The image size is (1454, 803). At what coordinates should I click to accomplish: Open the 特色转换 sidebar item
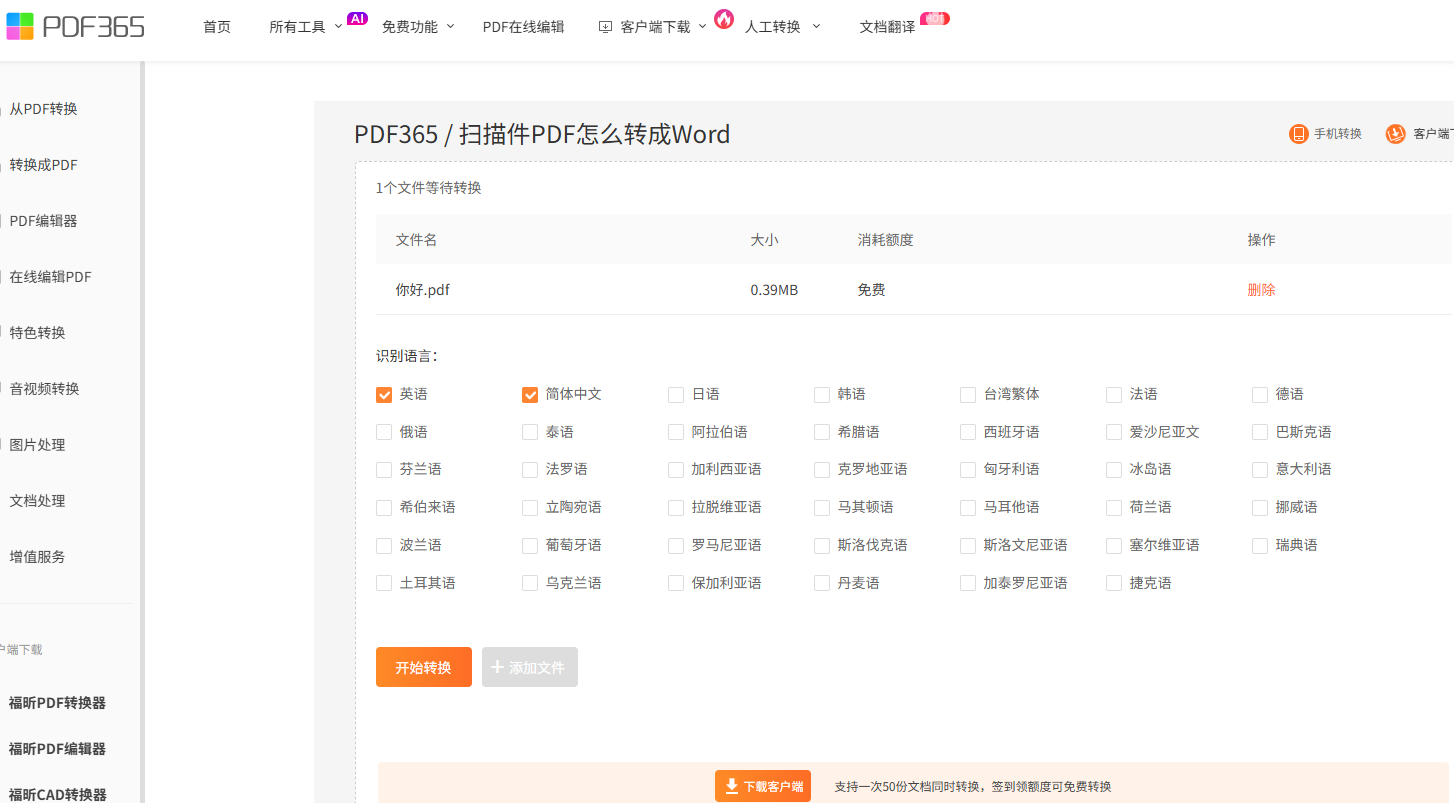(37, 333)
